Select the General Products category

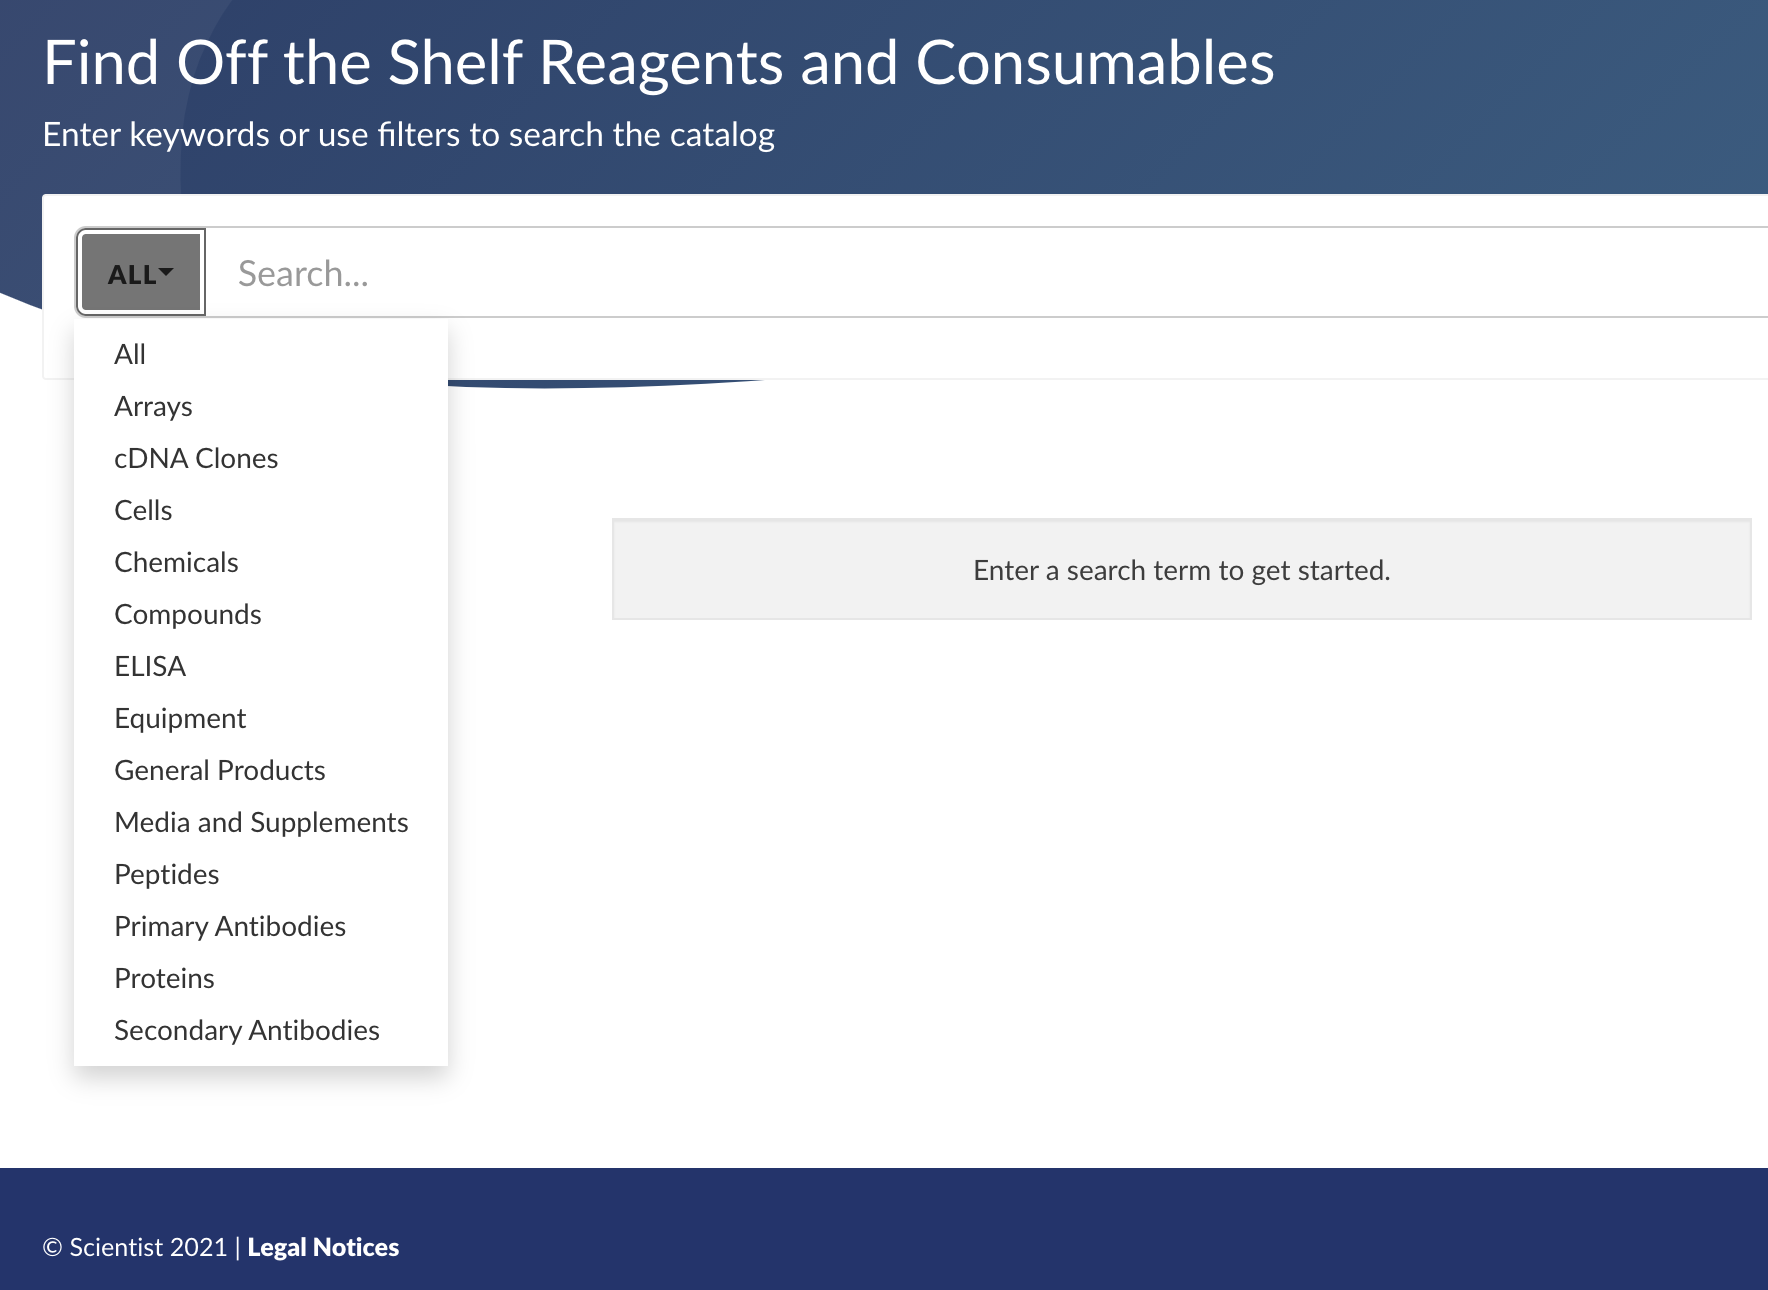click(220, 770)
